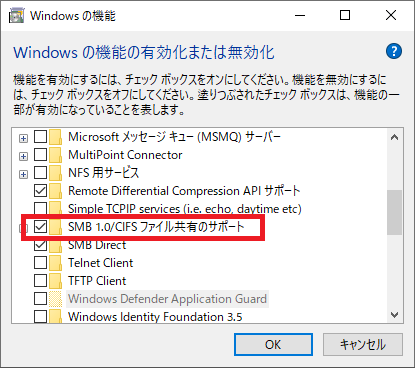This screenshot has height=368, width=415.
Task: Minimize the Windows の機能 window
Action: pyautogui.click(x=300, y=15)
